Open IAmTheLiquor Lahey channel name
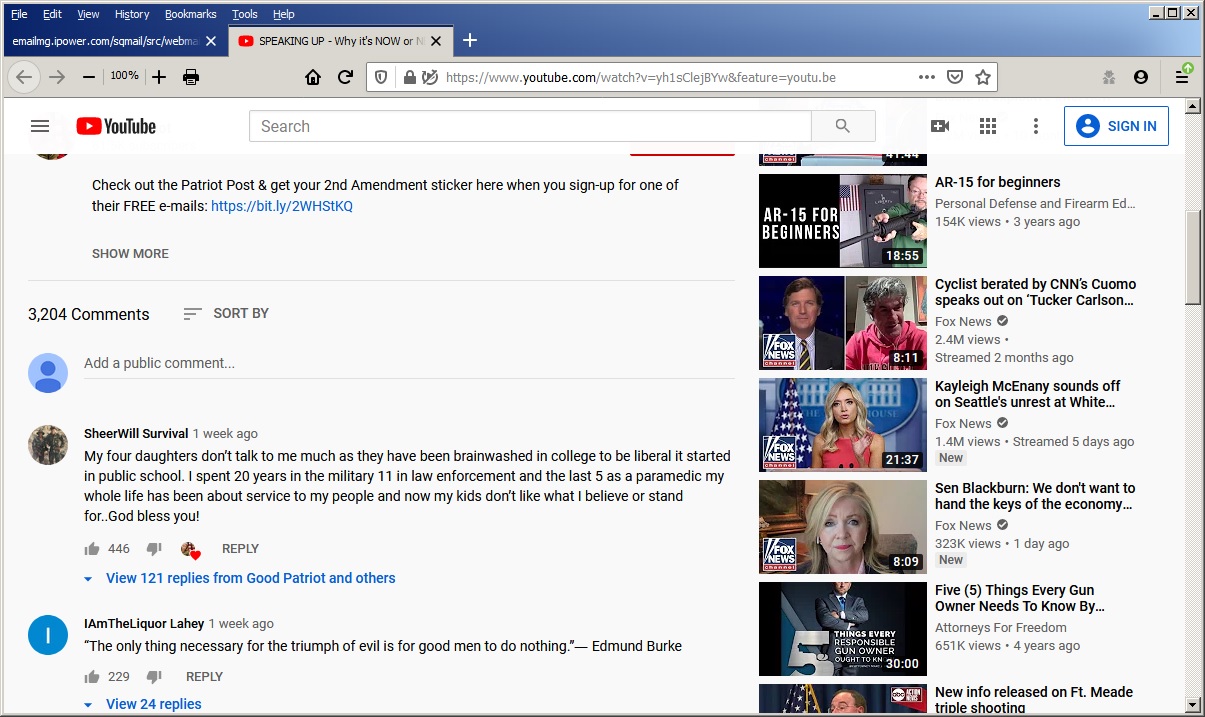The width and height of the screenshot is (1205, 717). coord(144,624)
